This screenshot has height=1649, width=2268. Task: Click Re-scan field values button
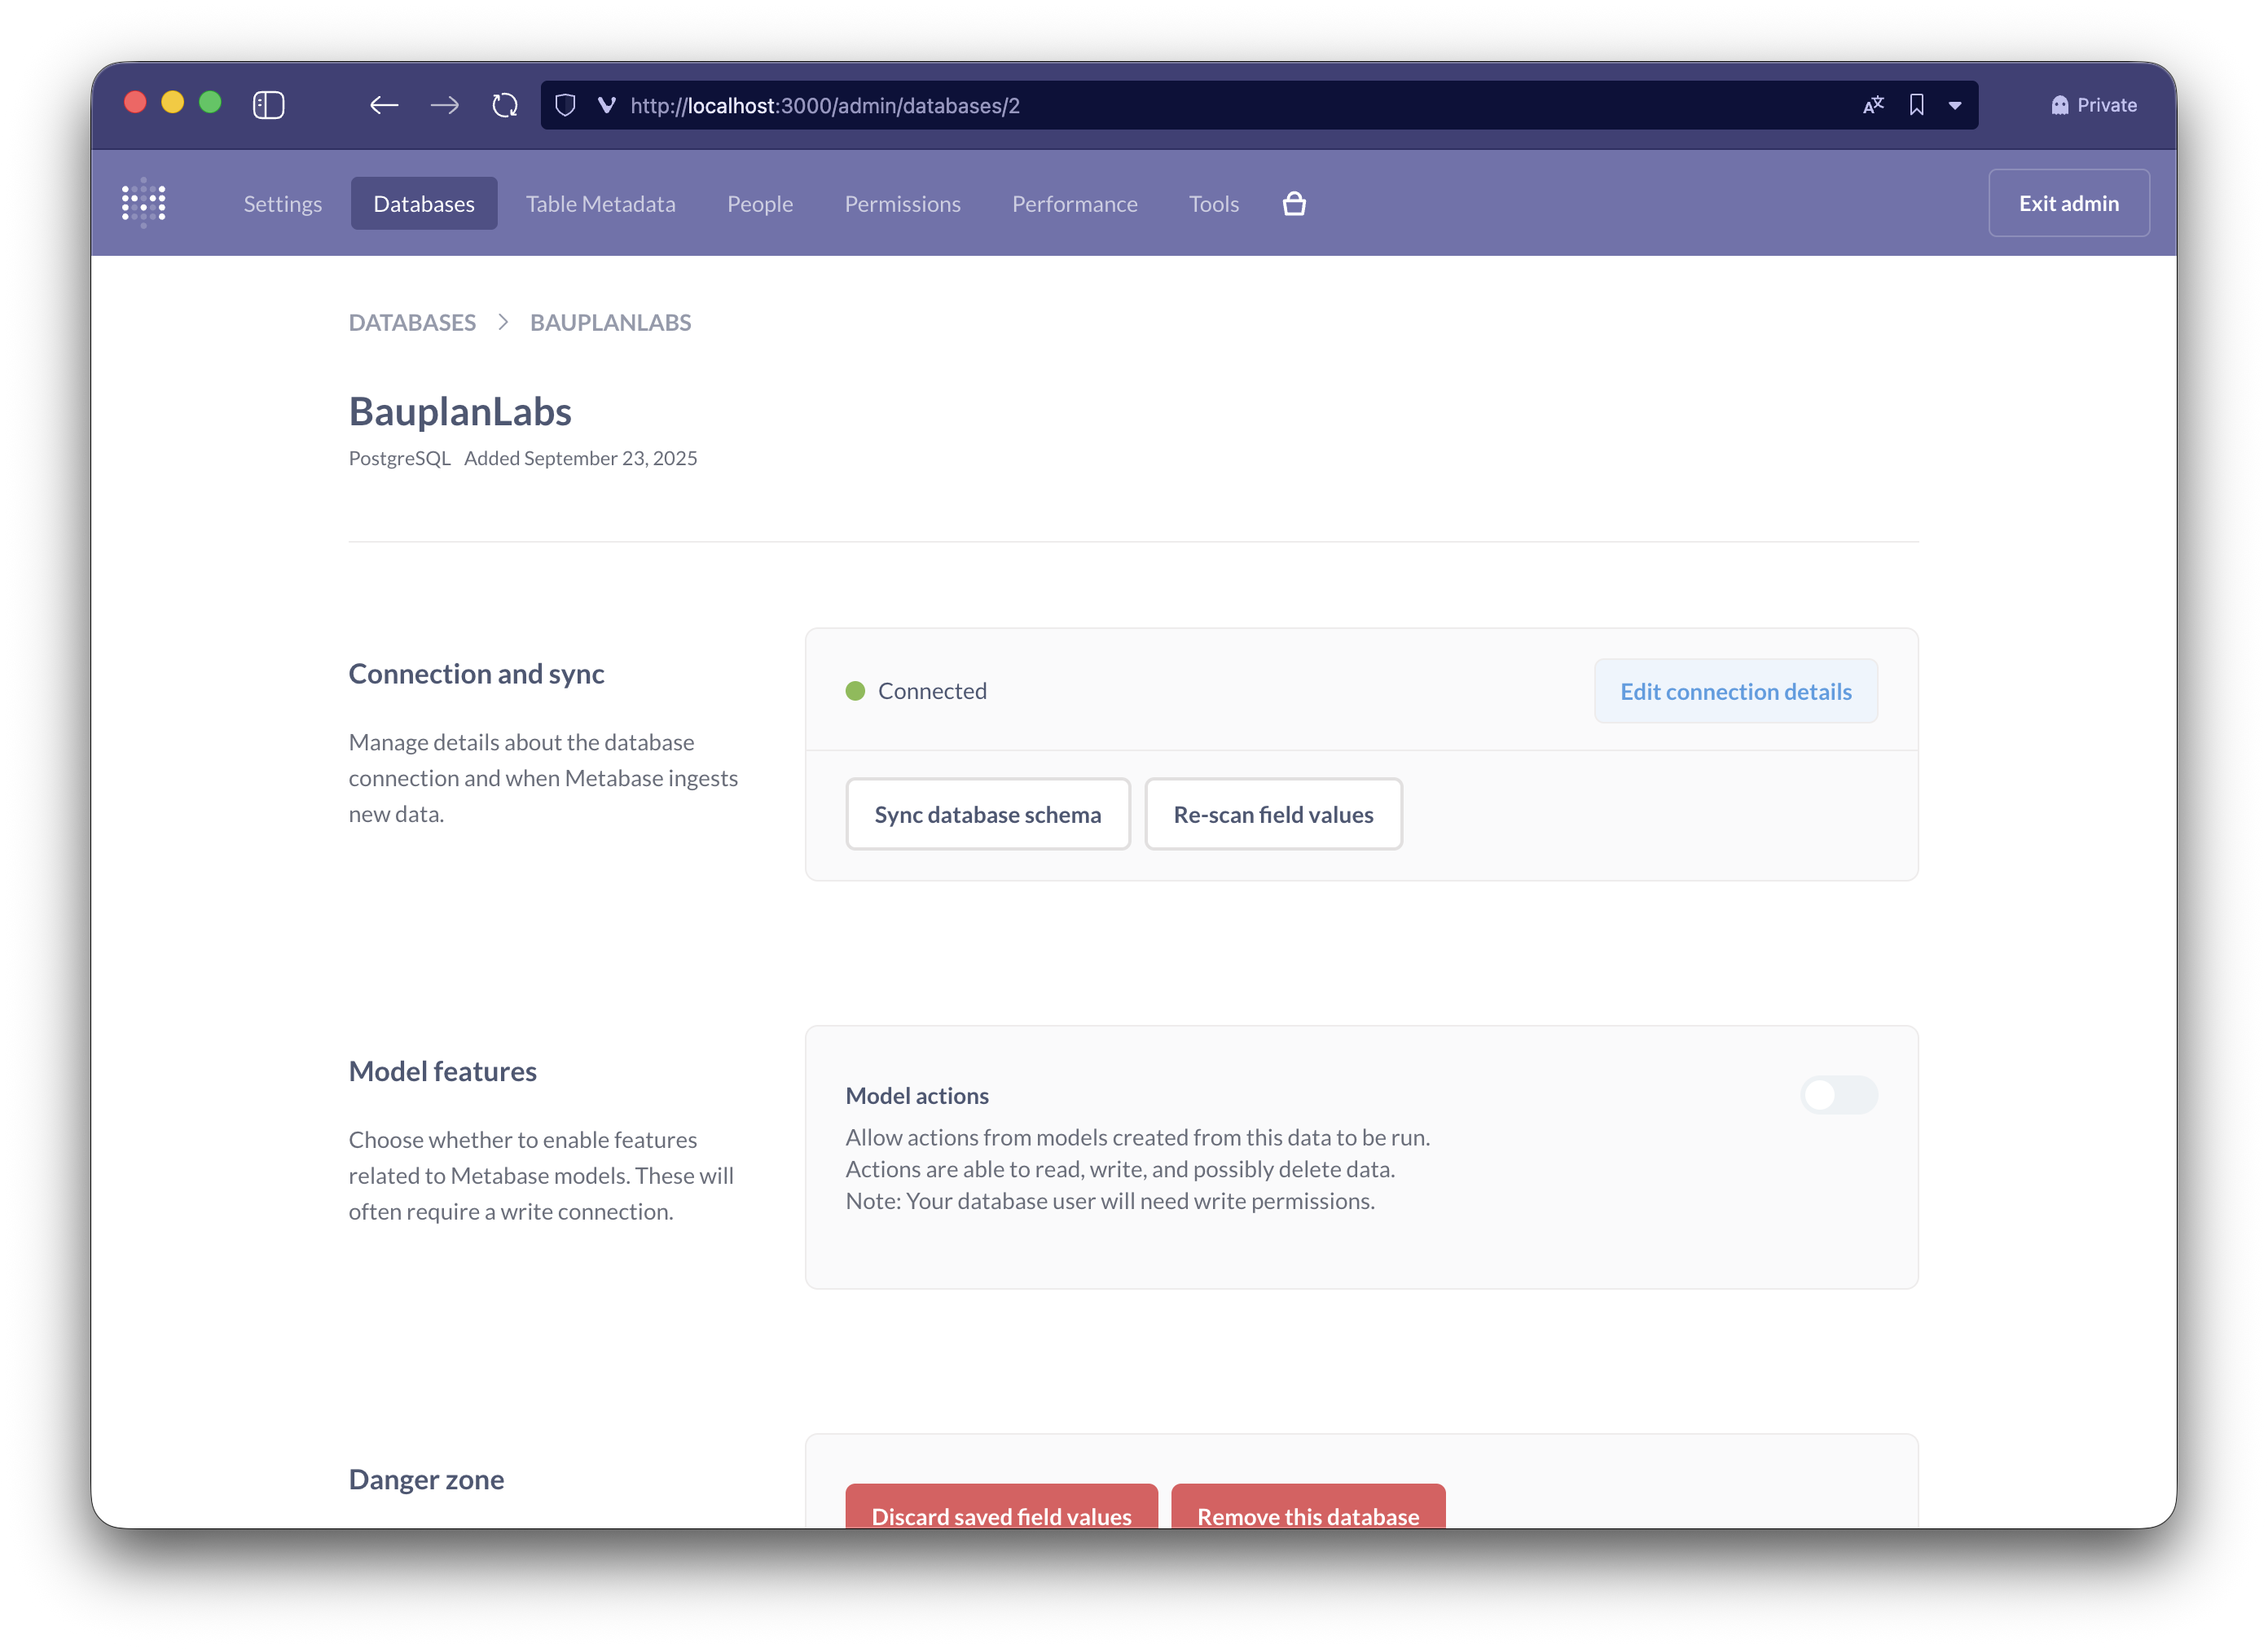tap(1272, 814)
